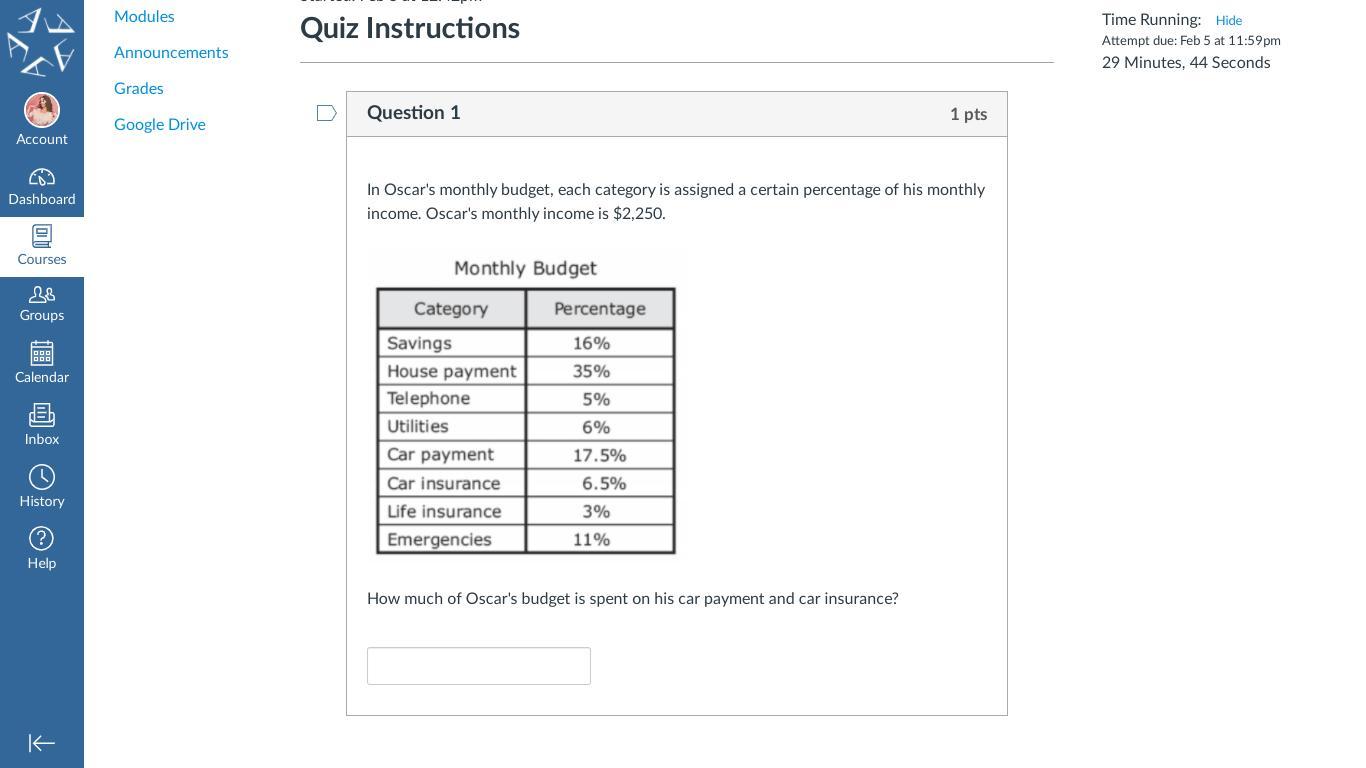Open the Modules course link
The width and height of the screenshot is (1366, 768).
click(144, 16)
